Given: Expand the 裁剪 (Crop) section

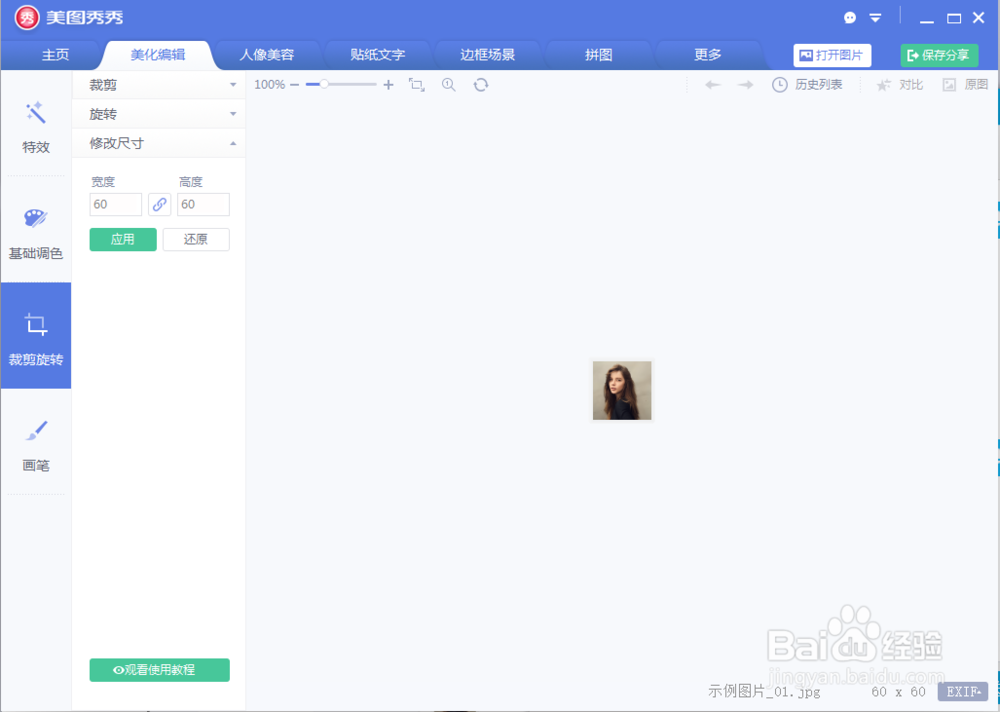Looking at the screenshot, I should [158, 85].
